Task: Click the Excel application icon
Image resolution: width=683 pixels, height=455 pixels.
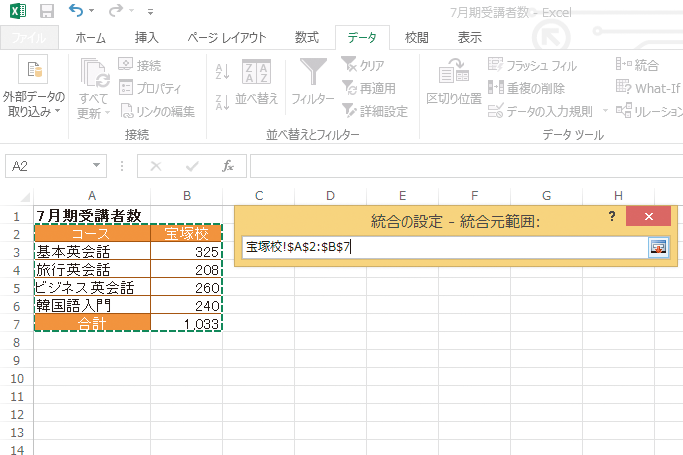Action: pos(18,11)
